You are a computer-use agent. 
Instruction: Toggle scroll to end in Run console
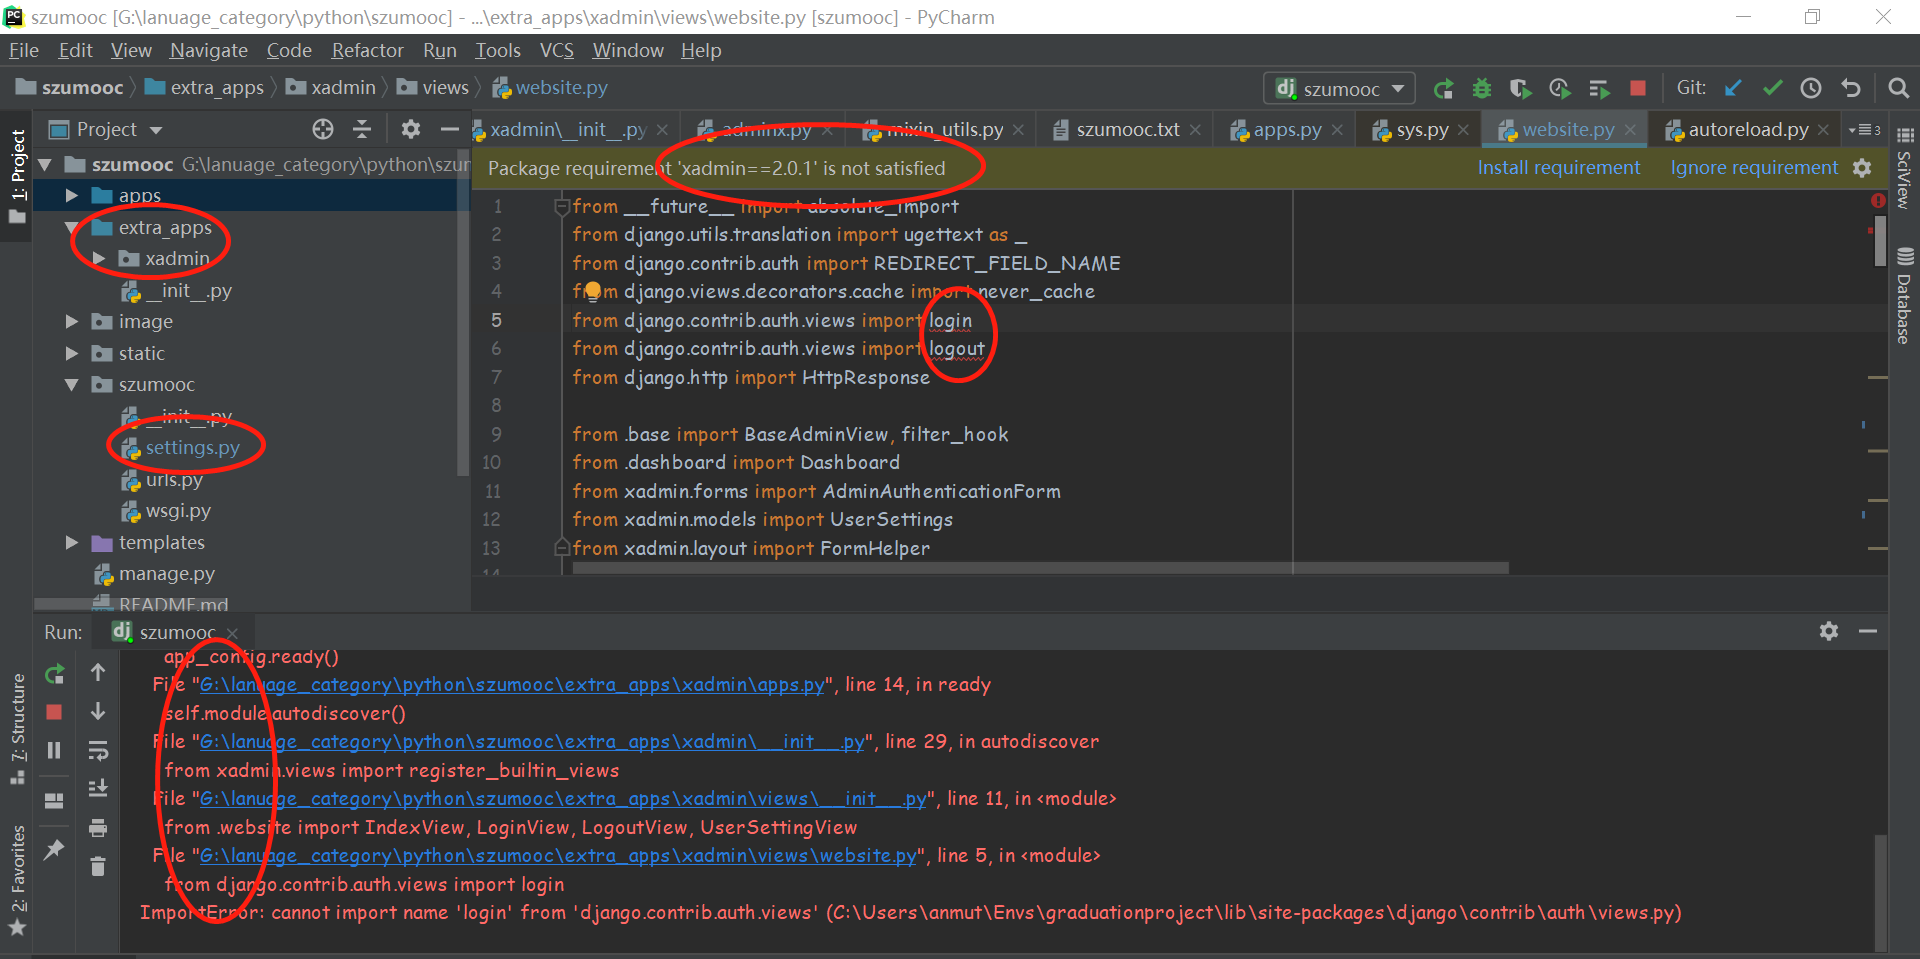pyautogui.click(x=98, y=789)
